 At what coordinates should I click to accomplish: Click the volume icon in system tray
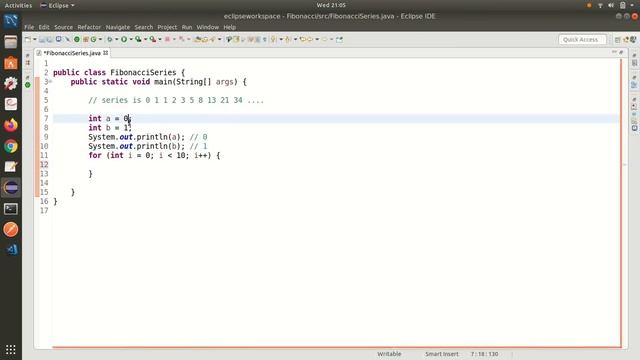pos(611,5)
